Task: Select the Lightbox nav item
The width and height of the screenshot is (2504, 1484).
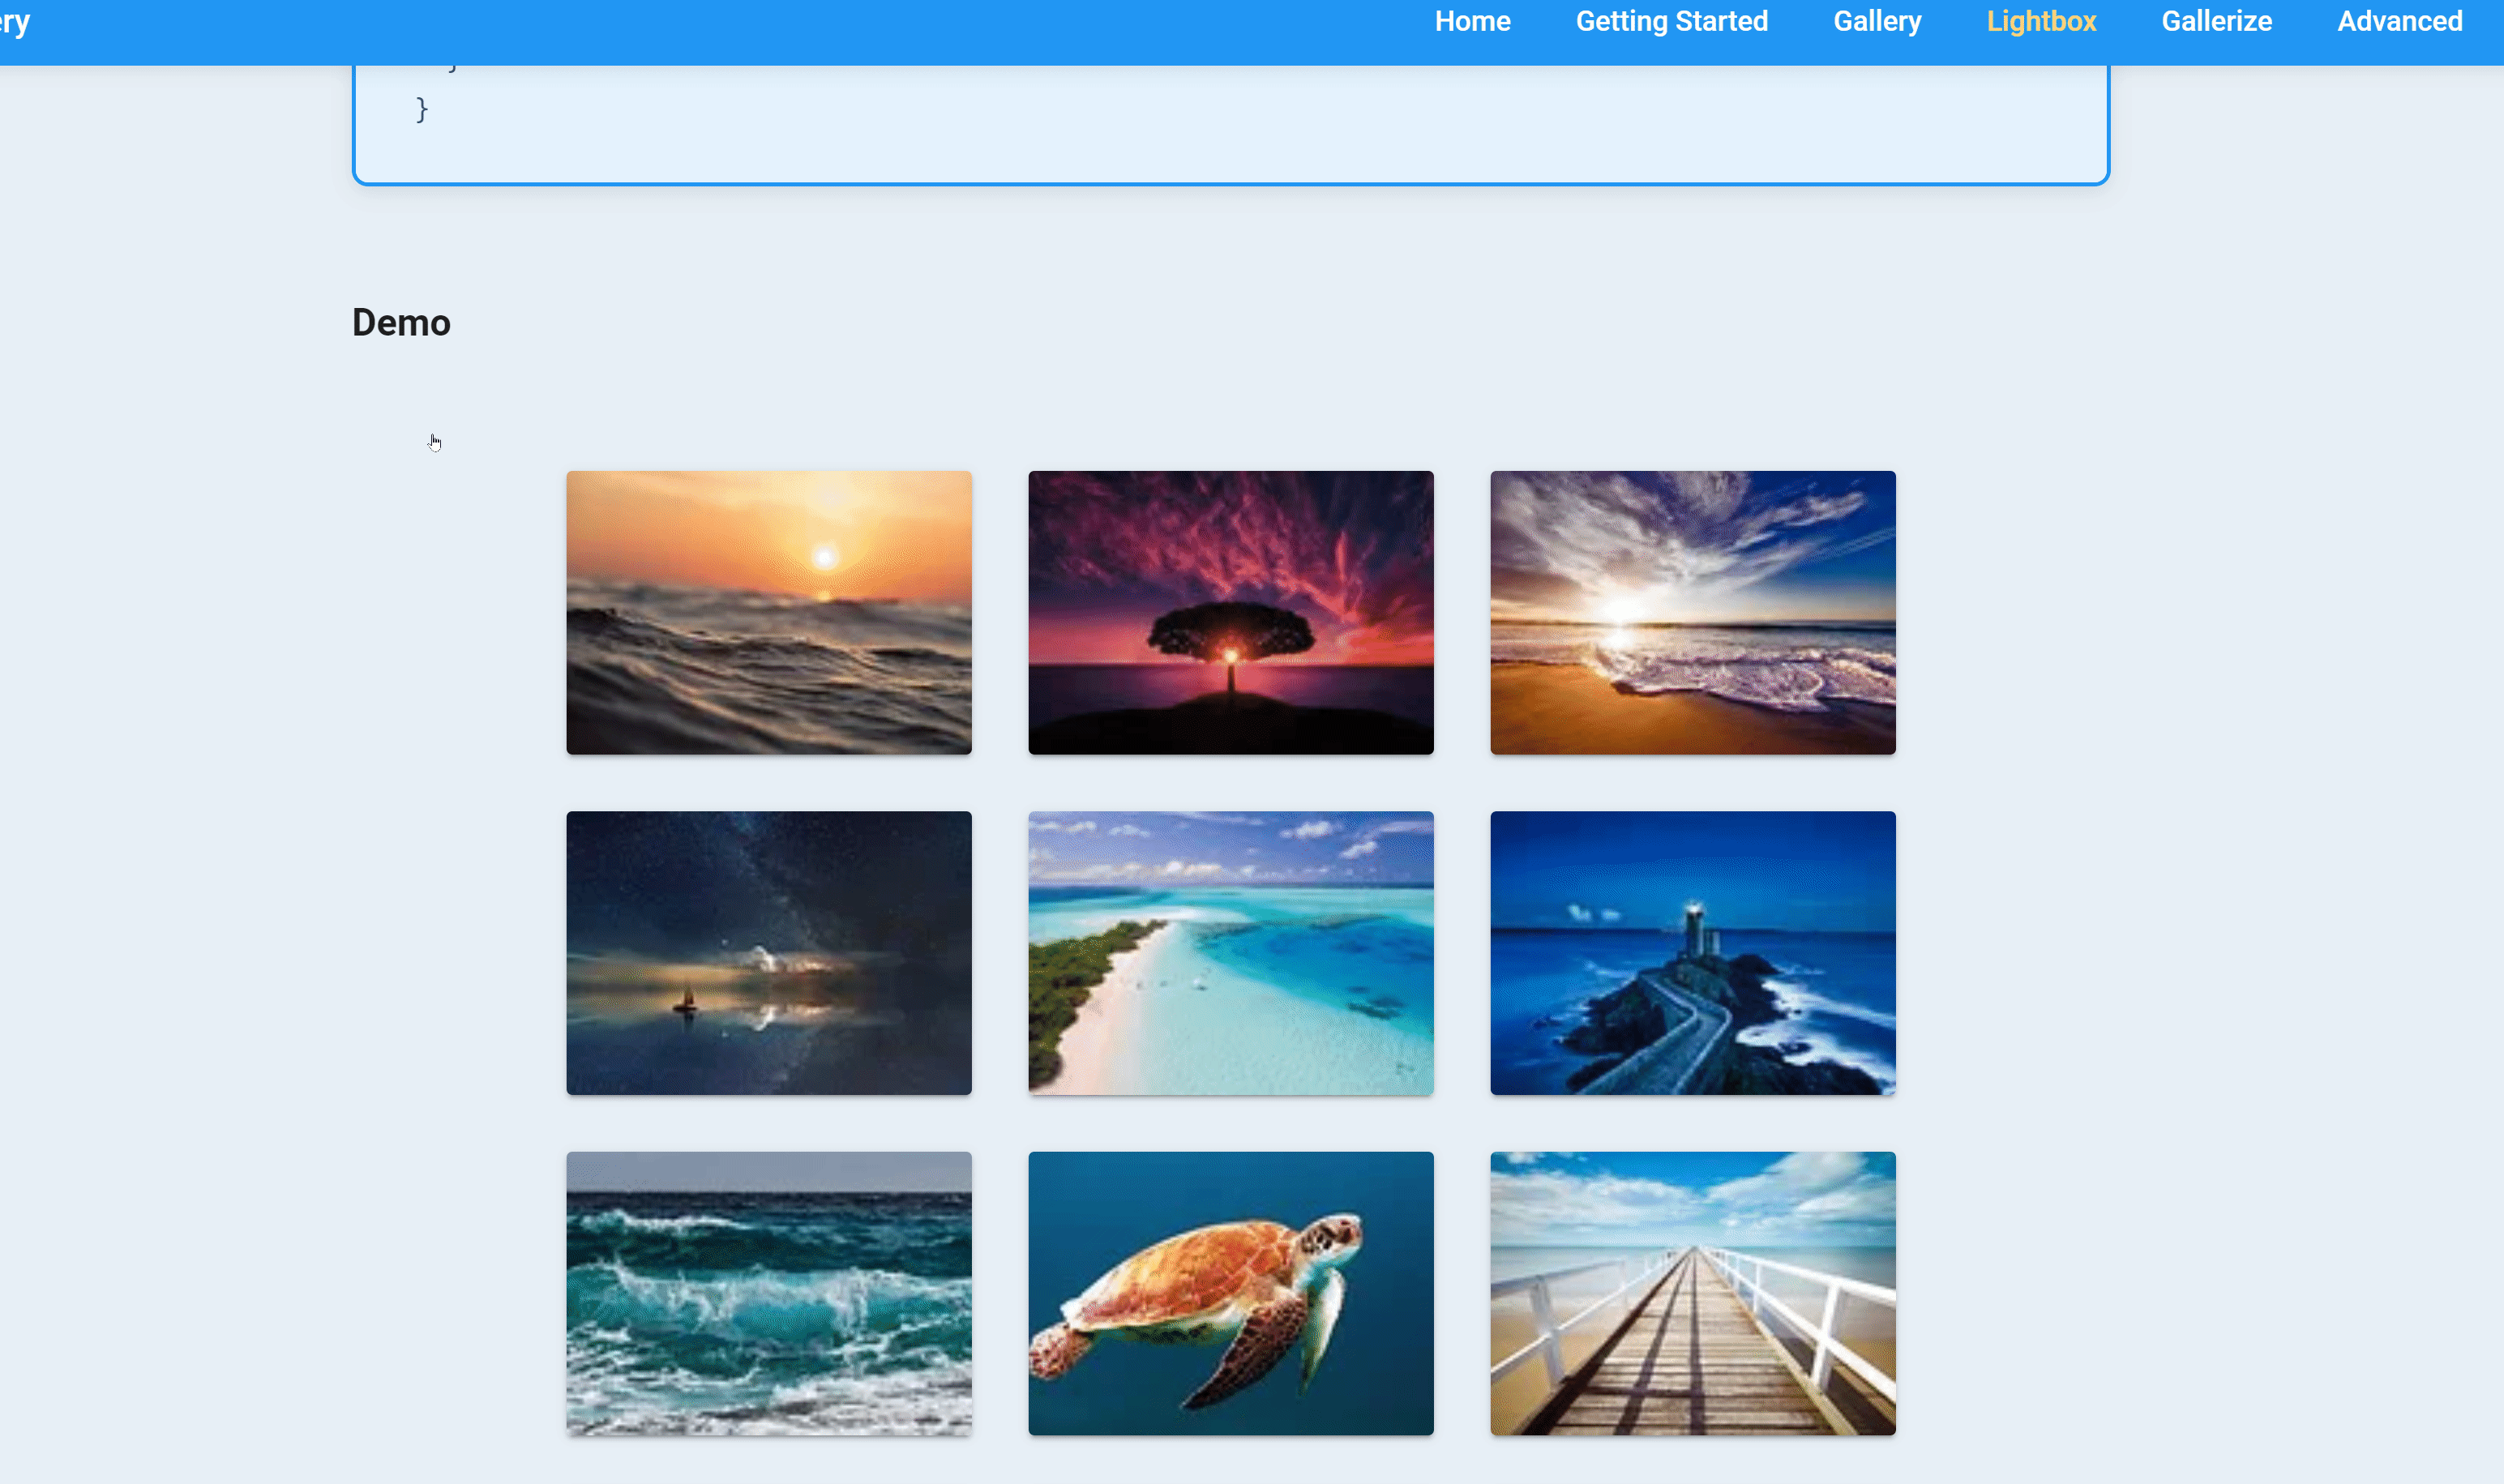Action: pyautogui.click(x=2041, y=21)
